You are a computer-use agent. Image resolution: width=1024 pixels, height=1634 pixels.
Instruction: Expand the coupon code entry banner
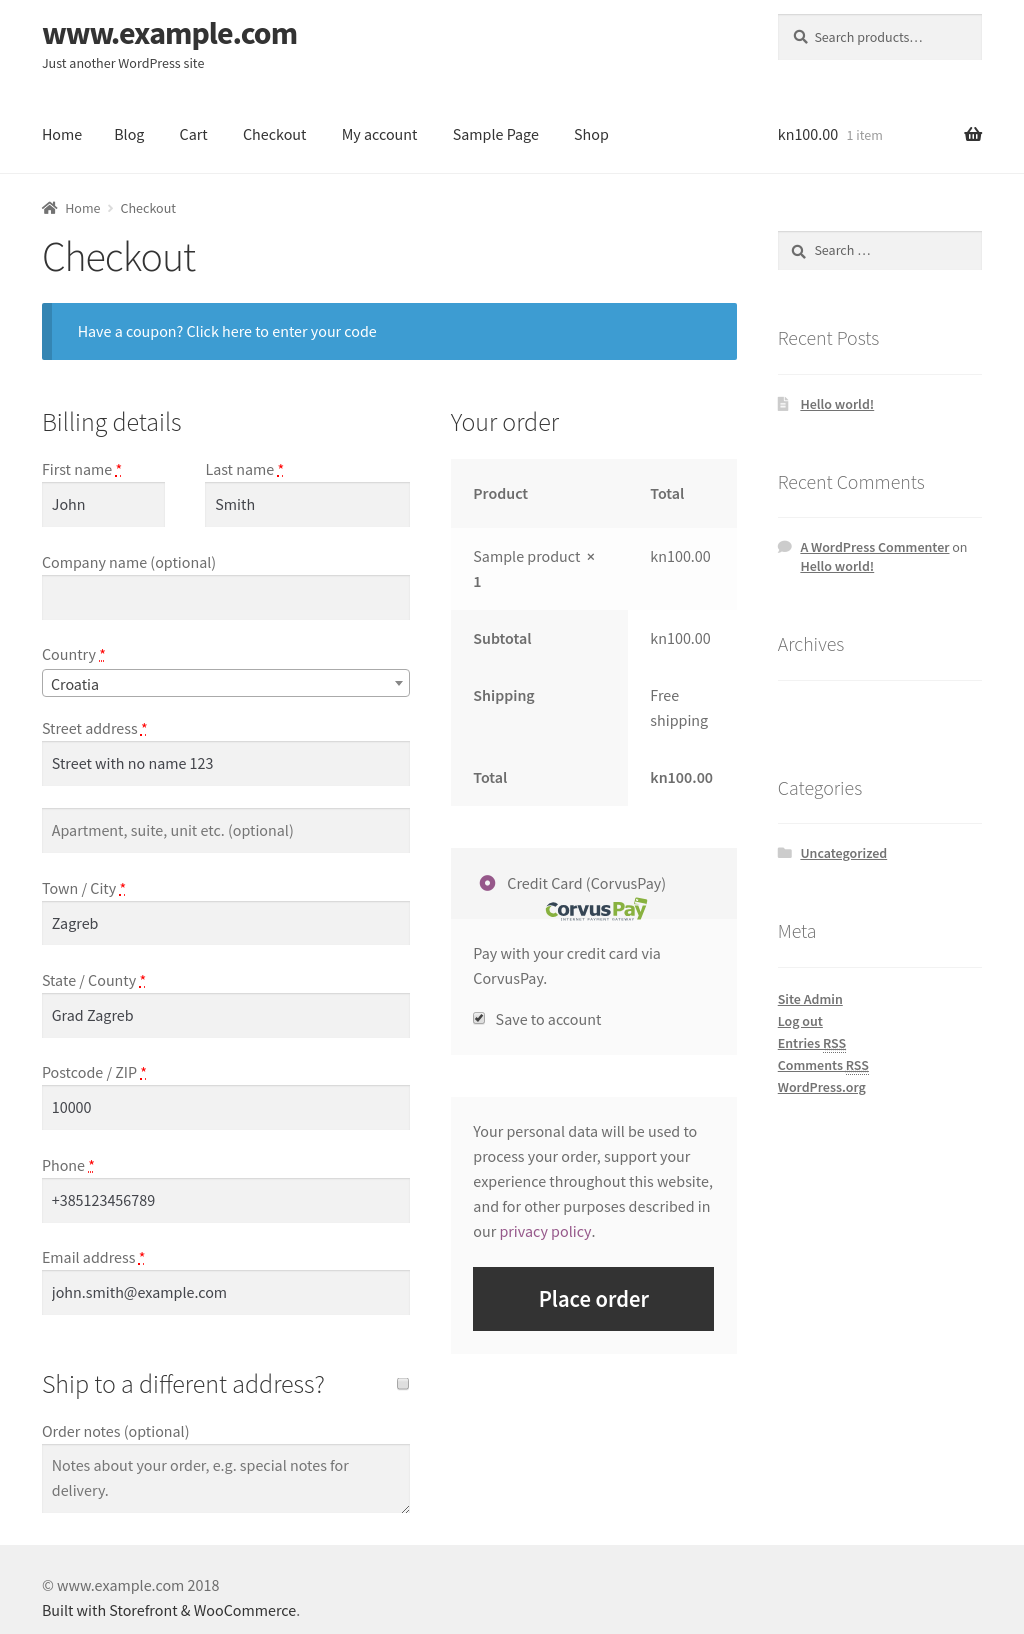coord(227,332)
